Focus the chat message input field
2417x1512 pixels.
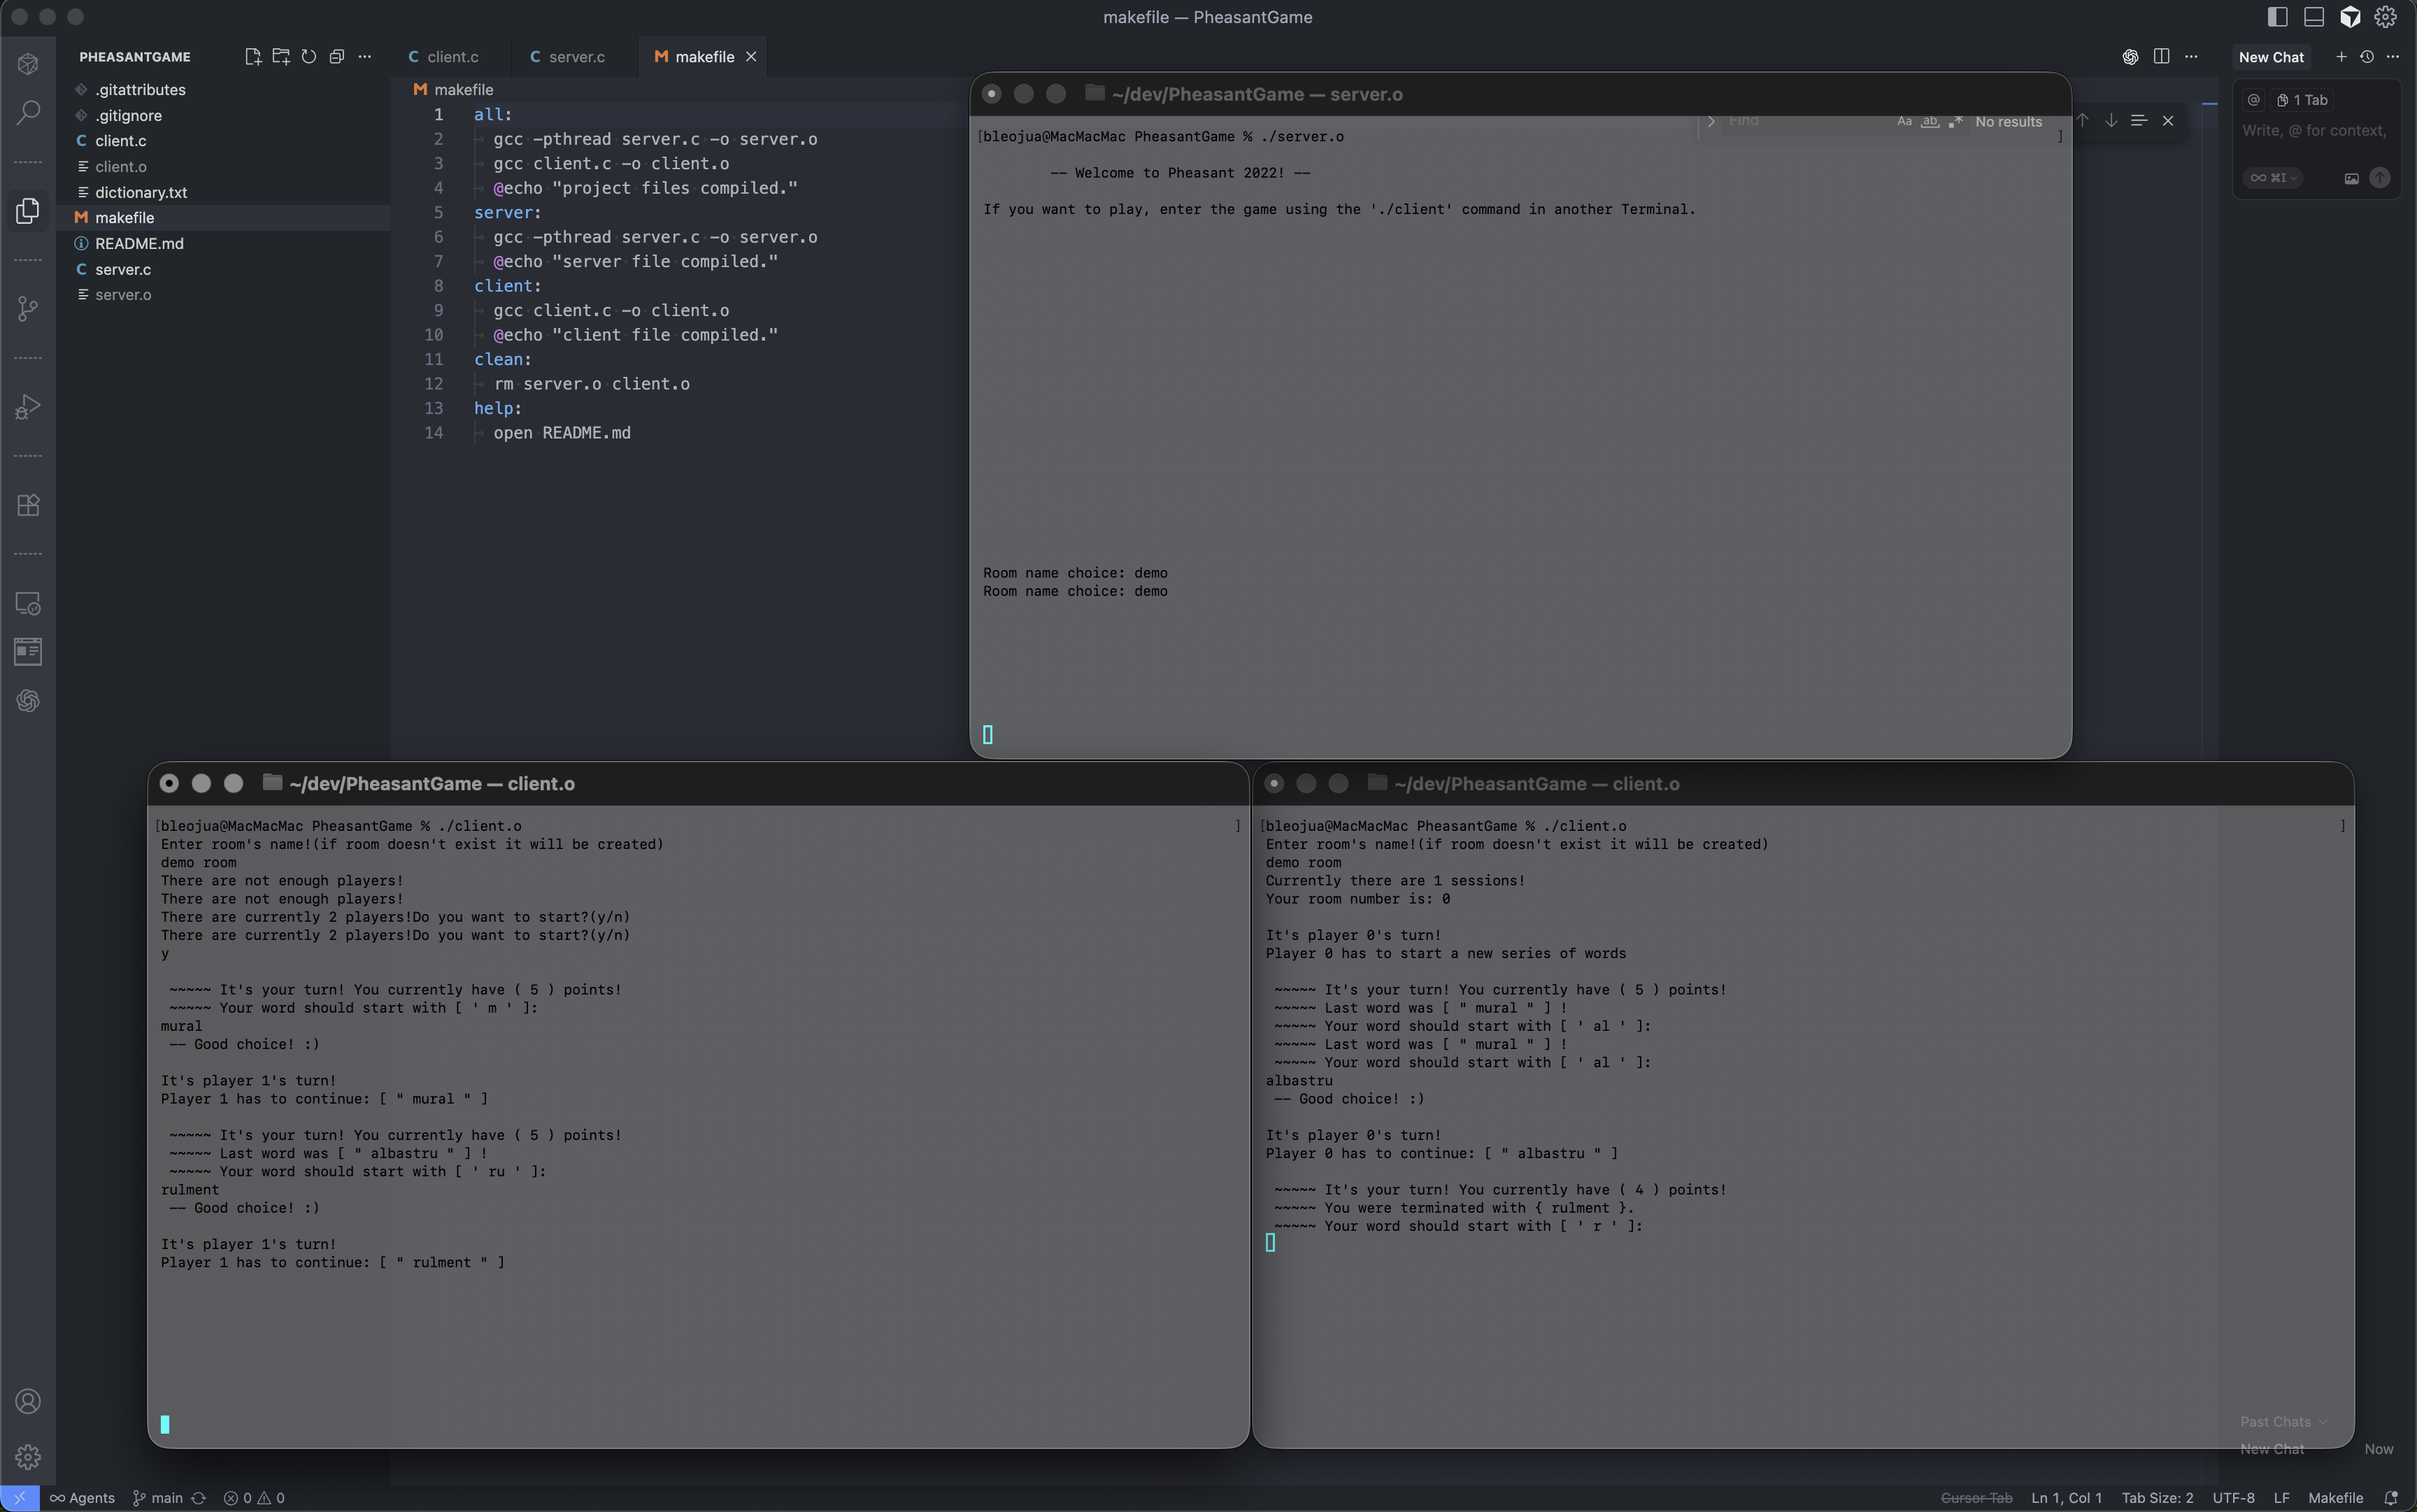coord(2315,131)
